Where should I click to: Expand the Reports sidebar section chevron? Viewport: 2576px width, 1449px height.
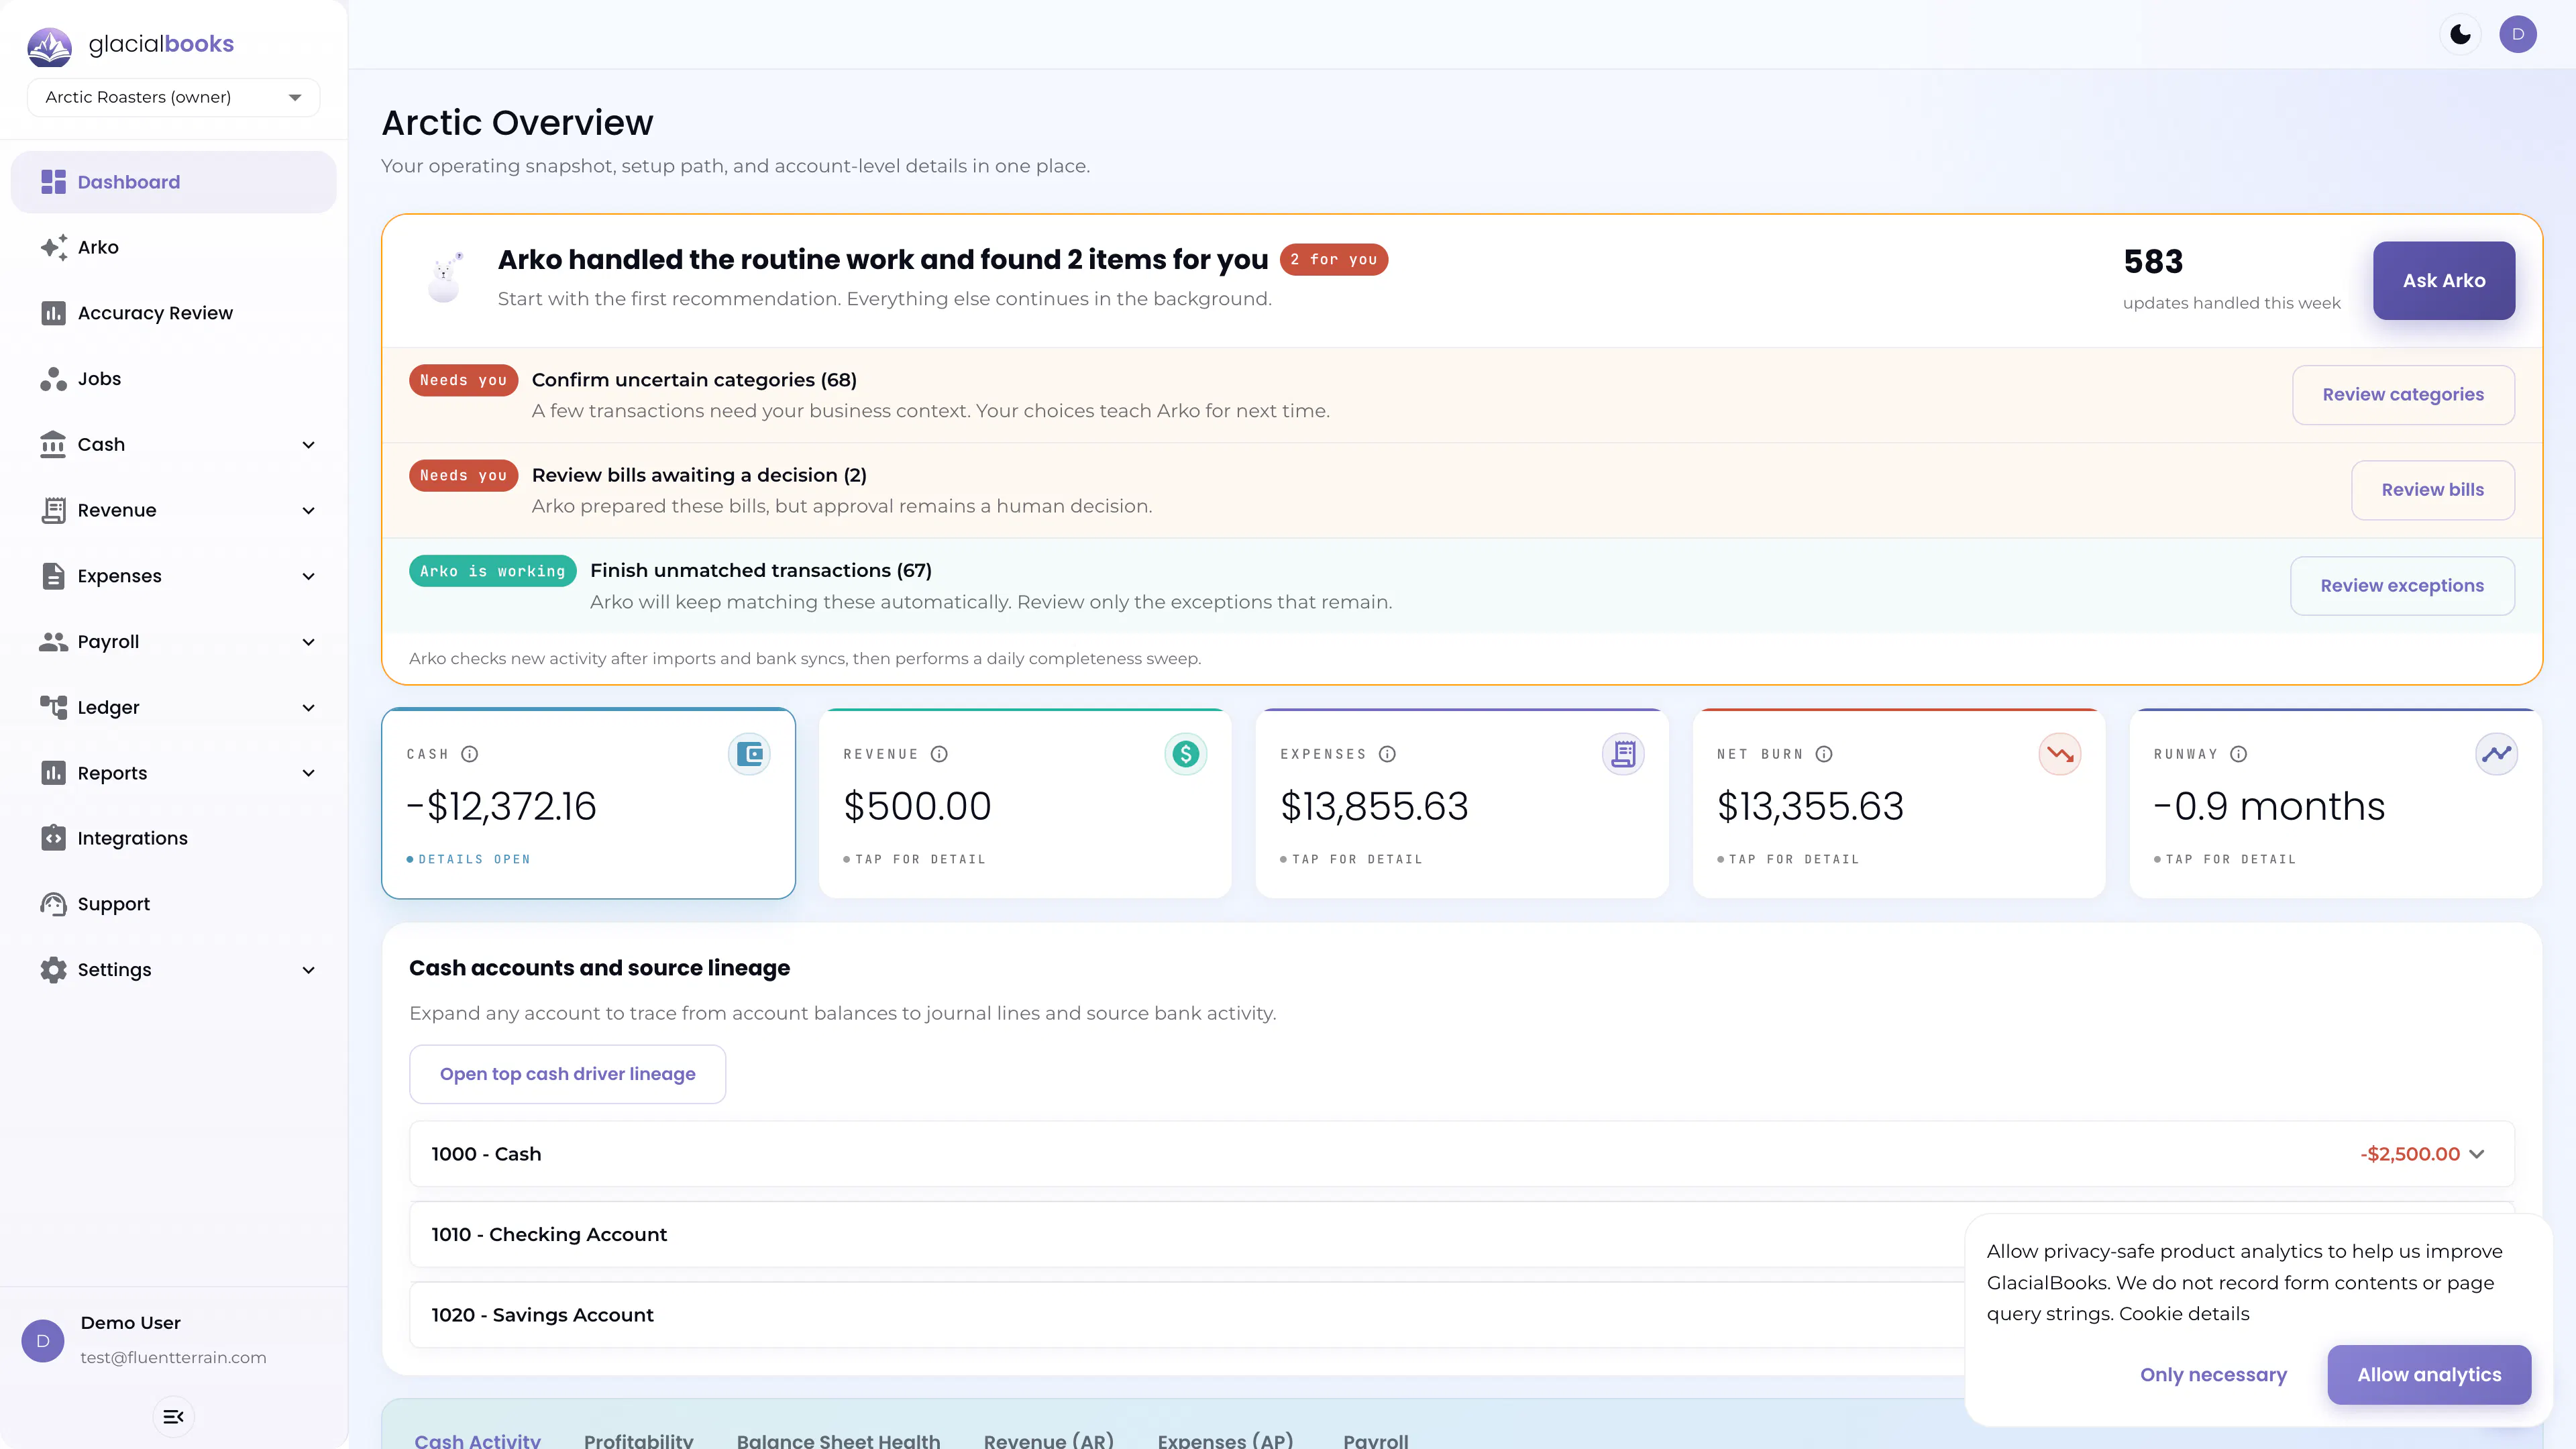pyautogui.click(x=309, y=773)
